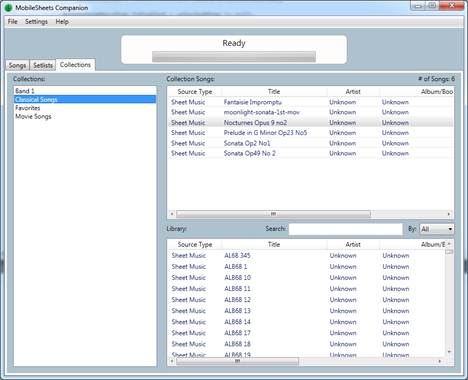Open the search By dropdown
This screenshot has height=380, width=468.
(x=436, y=229)
